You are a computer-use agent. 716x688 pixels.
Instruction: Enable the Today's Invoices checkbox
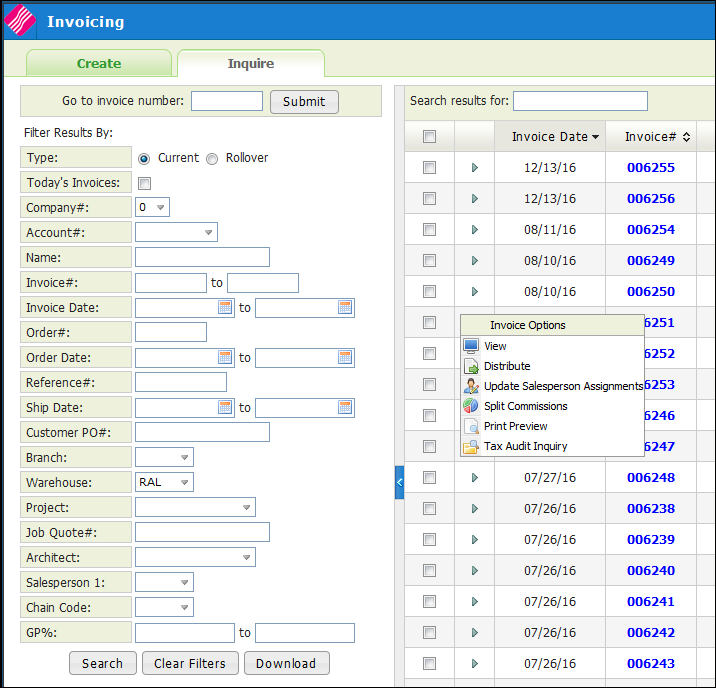144,183
